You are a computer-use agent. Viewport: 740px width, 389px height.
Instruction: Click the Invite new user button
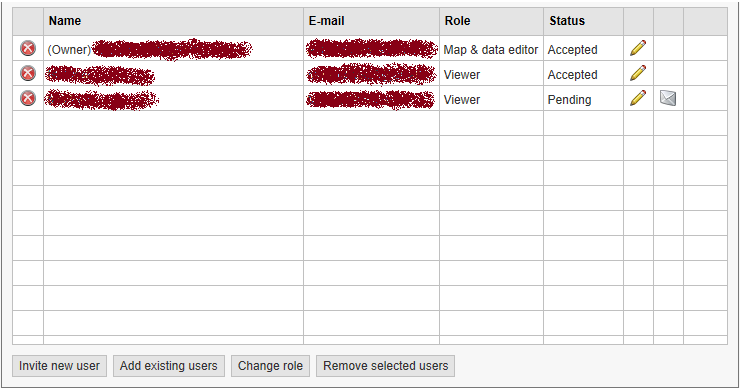click(59, 366)
